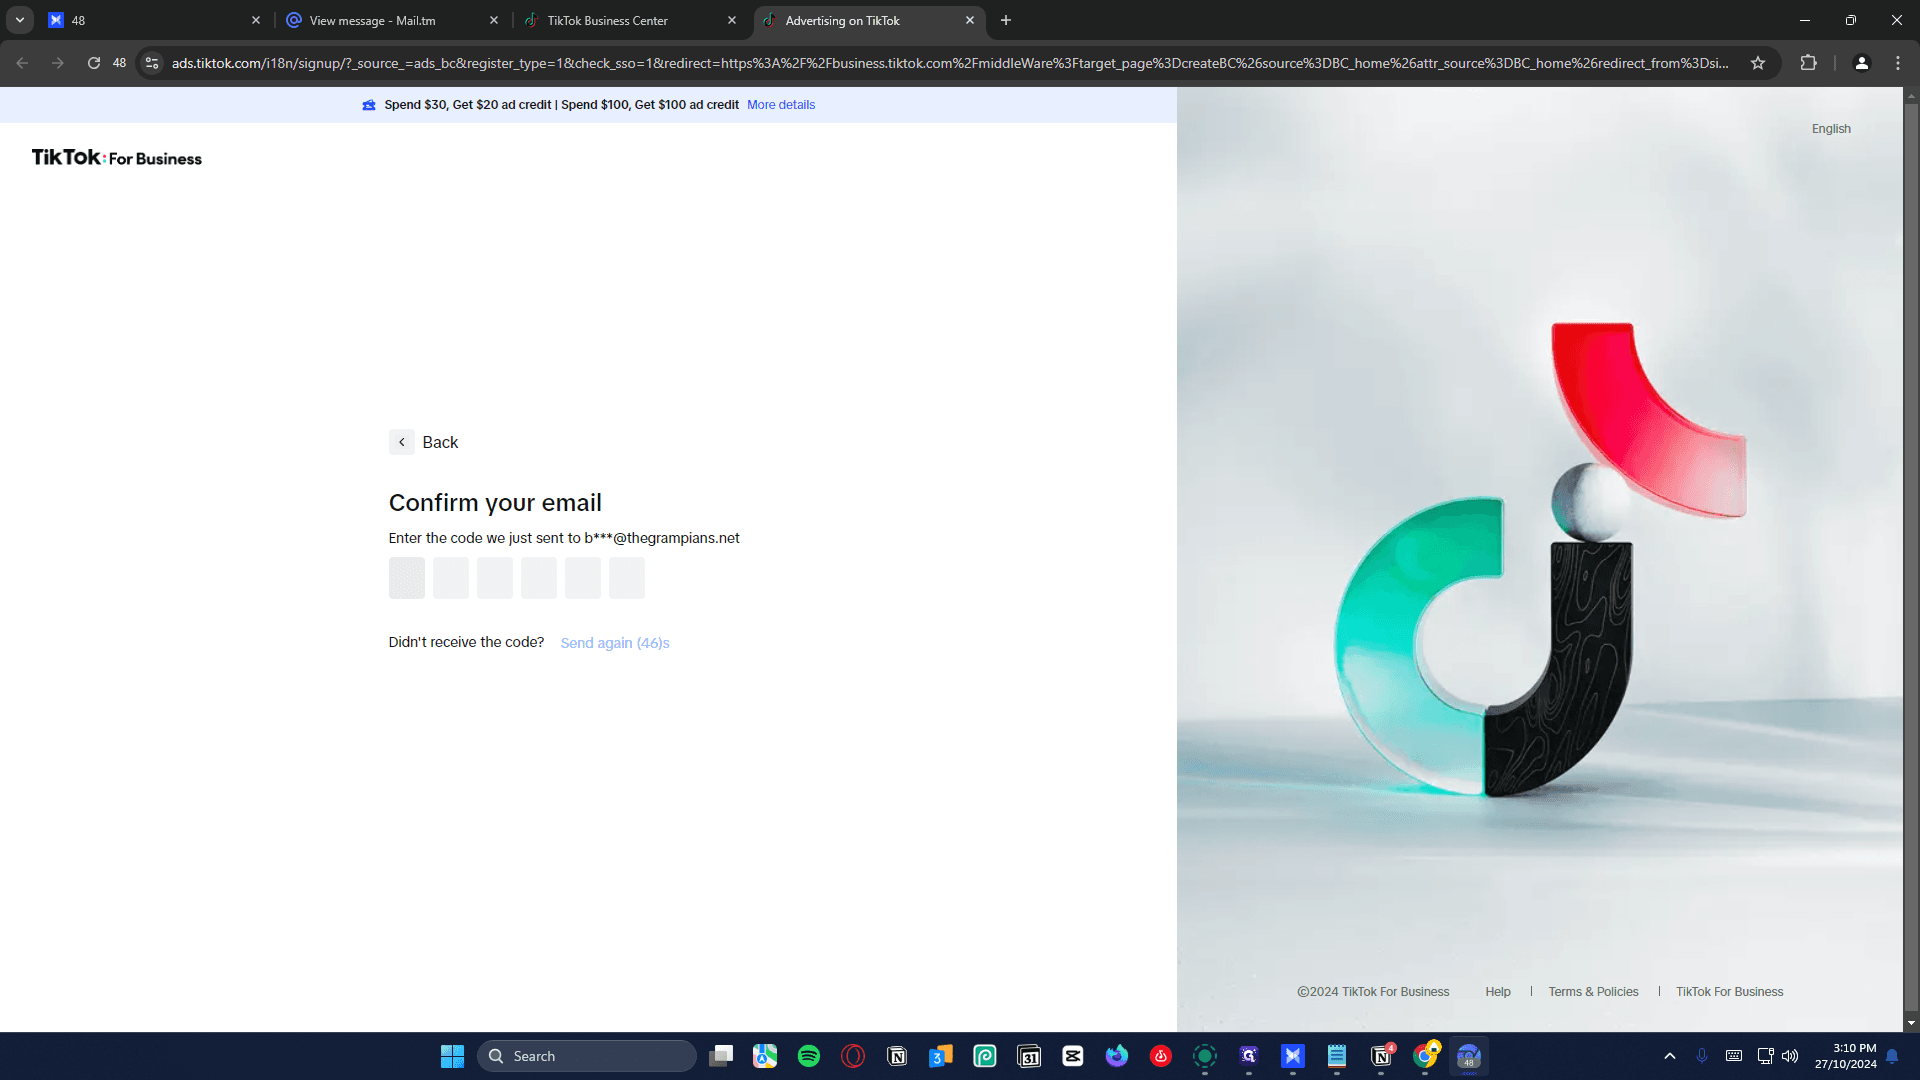
Task: Click the Back chevron button
Action: (x=401, y=442)
